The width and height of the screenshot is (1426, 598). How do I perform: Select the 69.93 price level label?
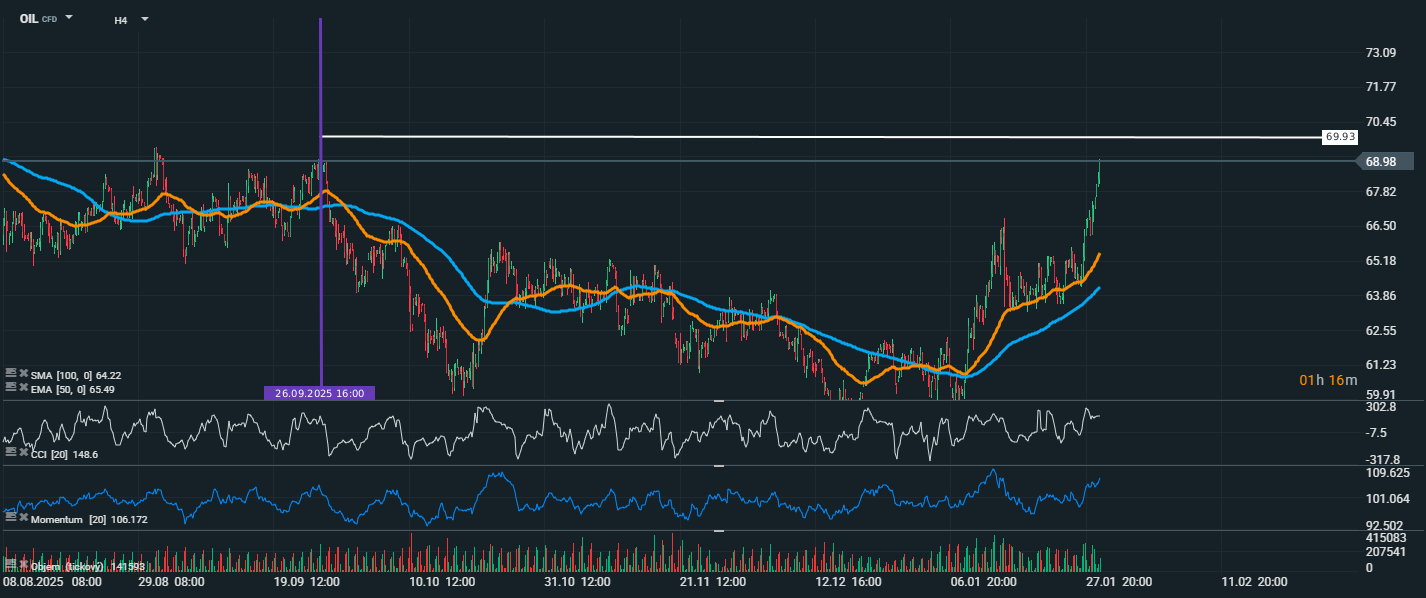pos(1338,136)
